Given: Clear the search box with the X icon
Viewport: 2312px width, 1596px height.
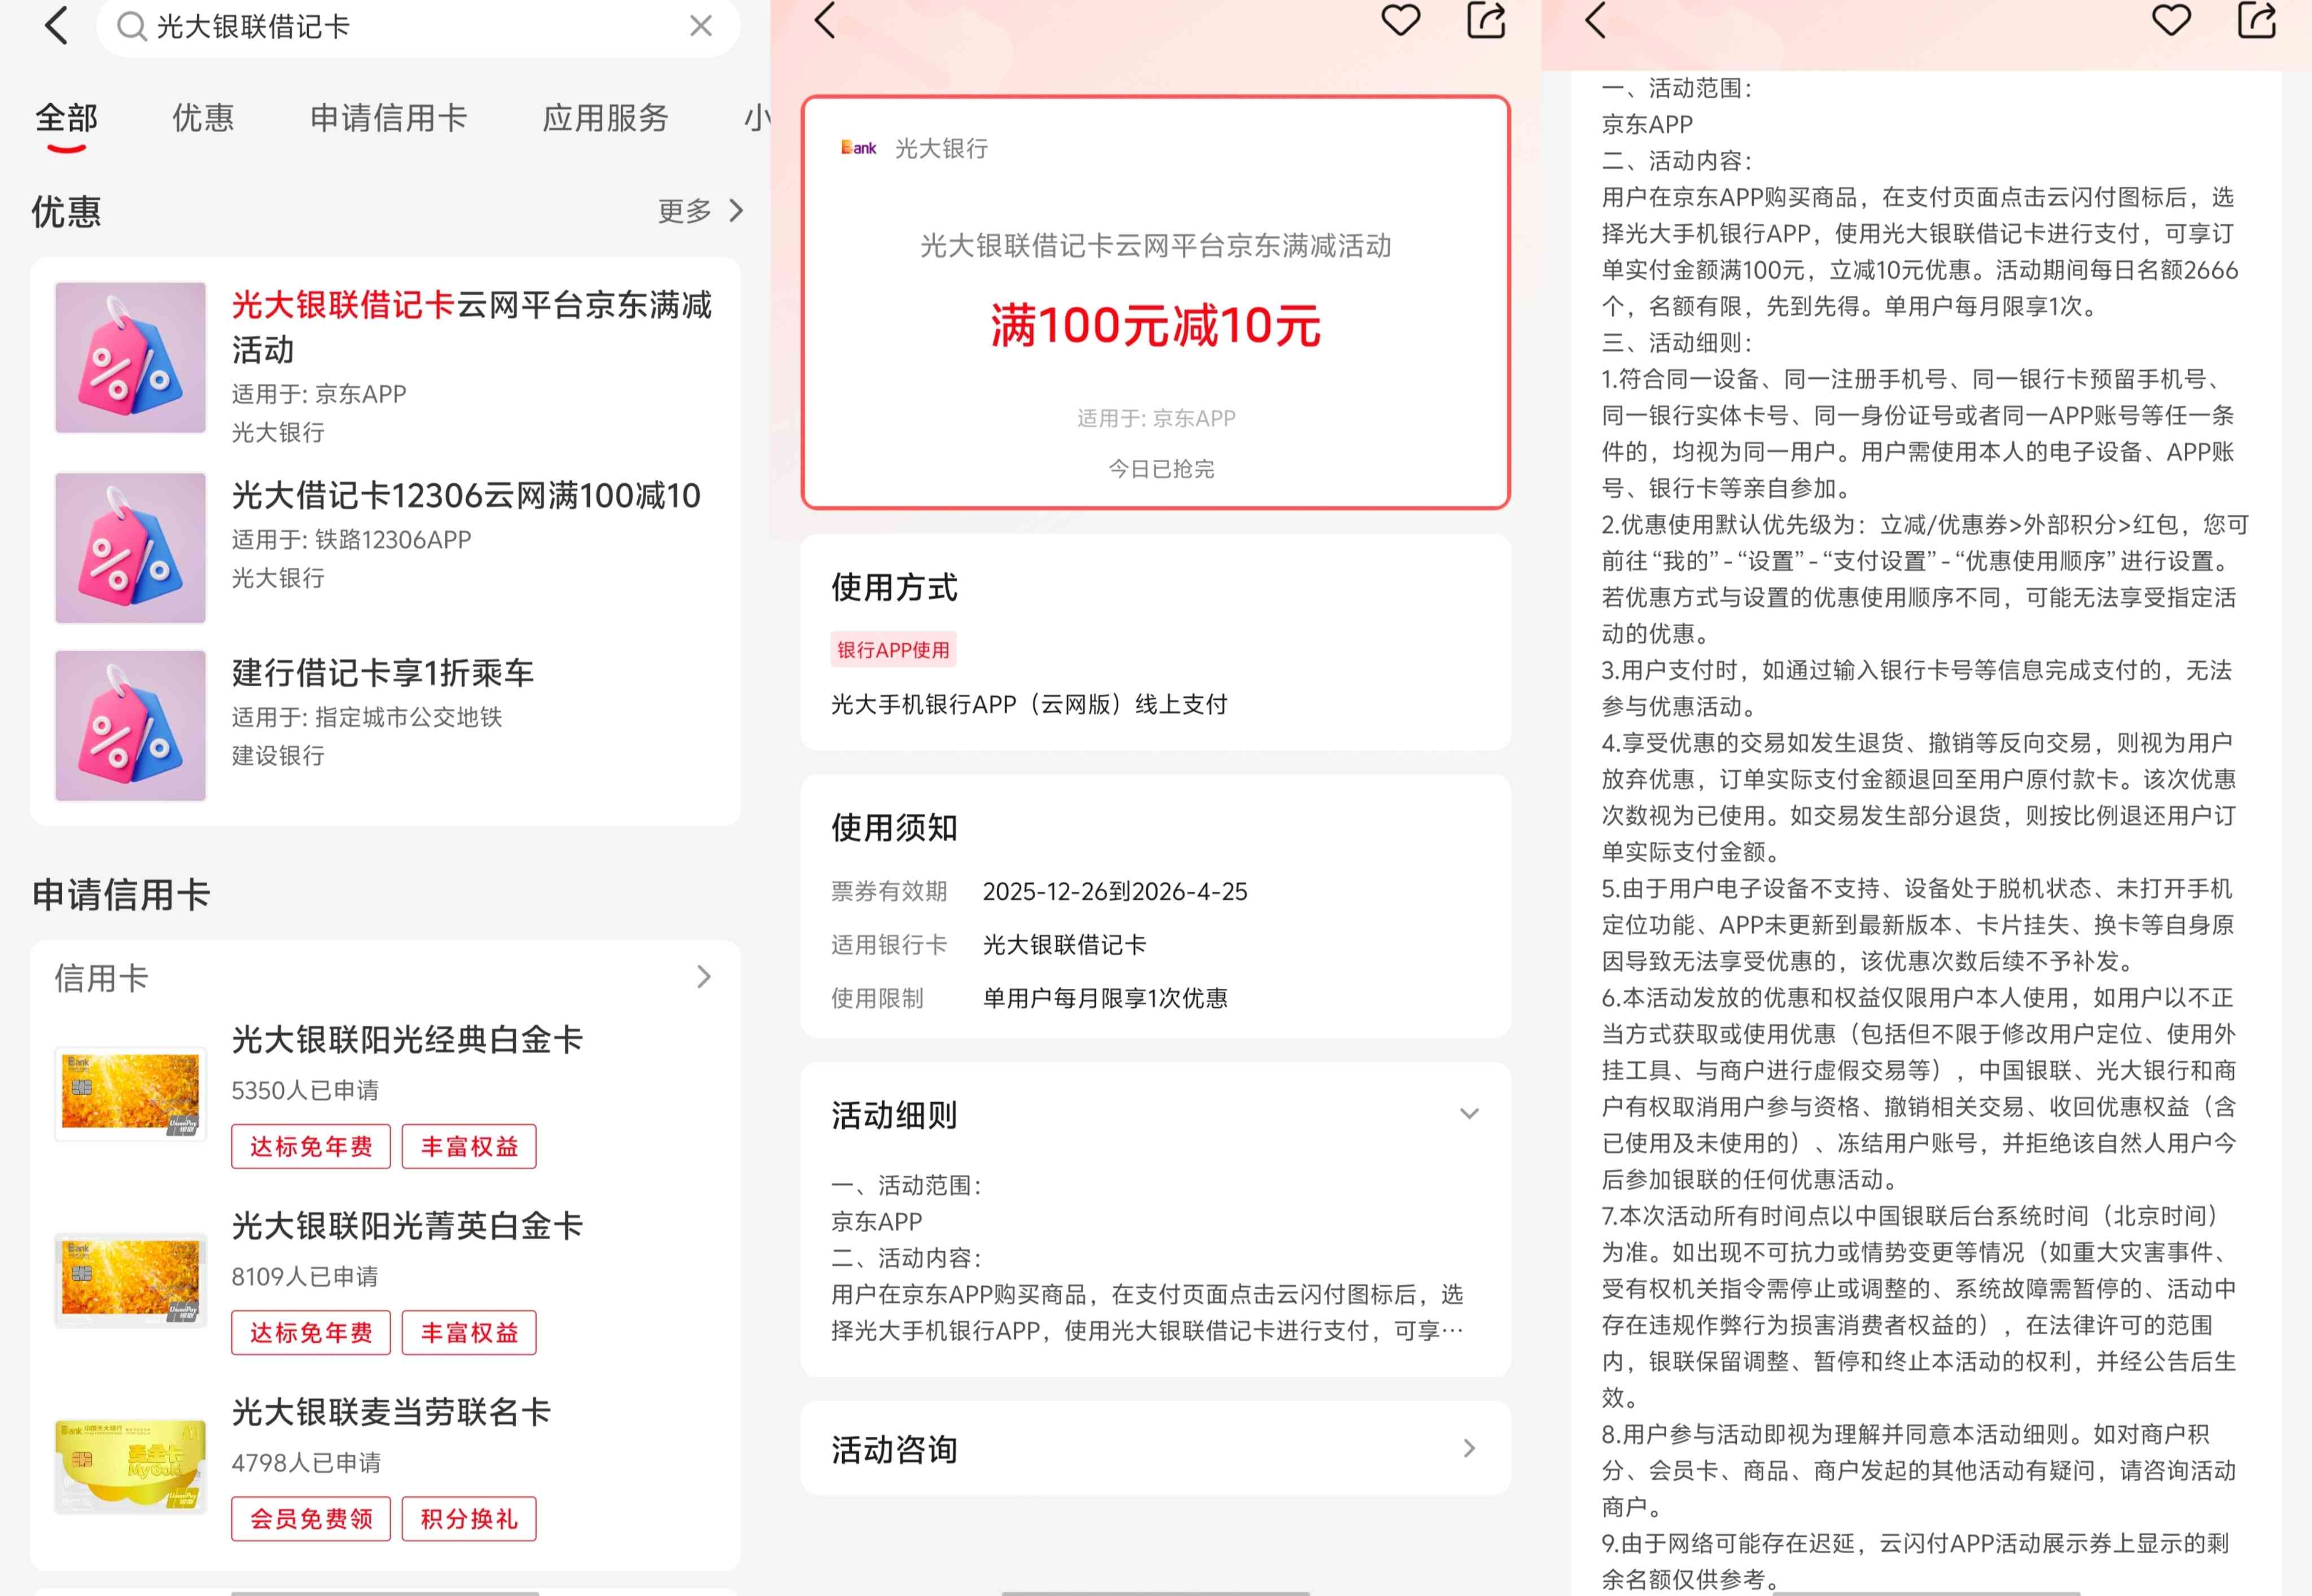Looking at the screenshot, I should 700,27.
